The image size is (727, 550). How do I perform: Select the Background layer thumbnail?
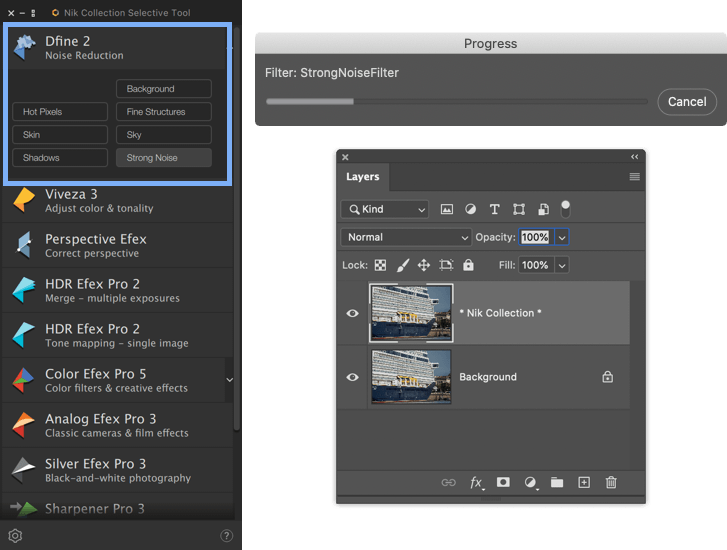tap(411, 377)
